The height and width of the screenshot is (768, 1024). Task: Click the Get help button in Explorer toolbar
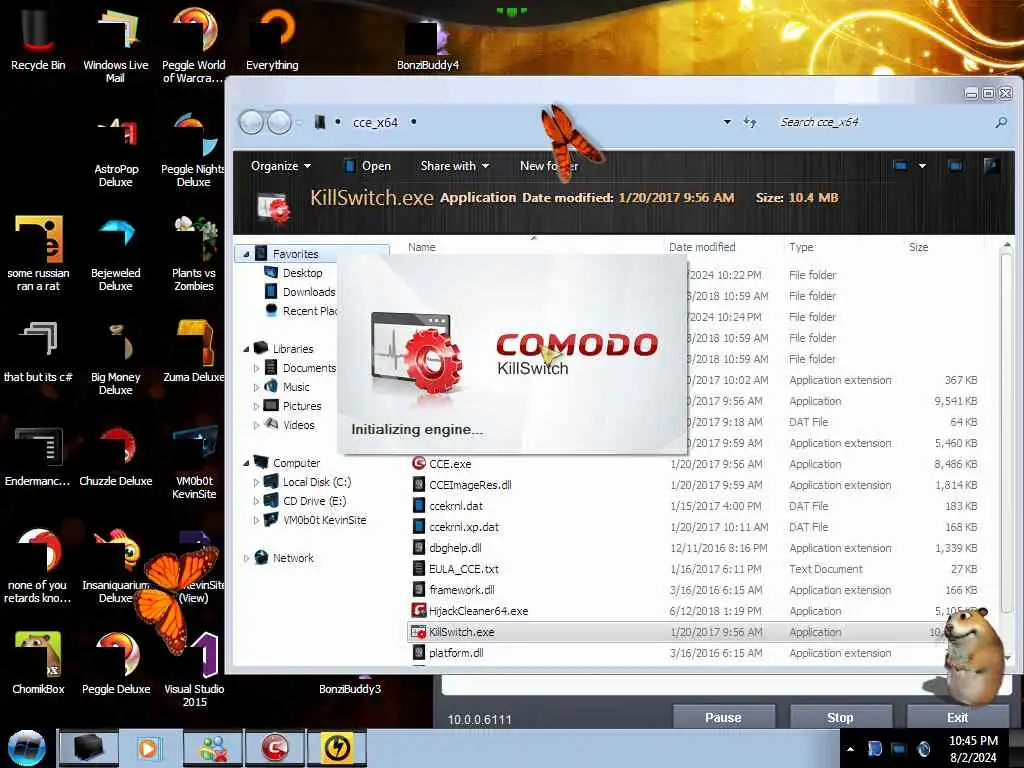tap(991, 166)
